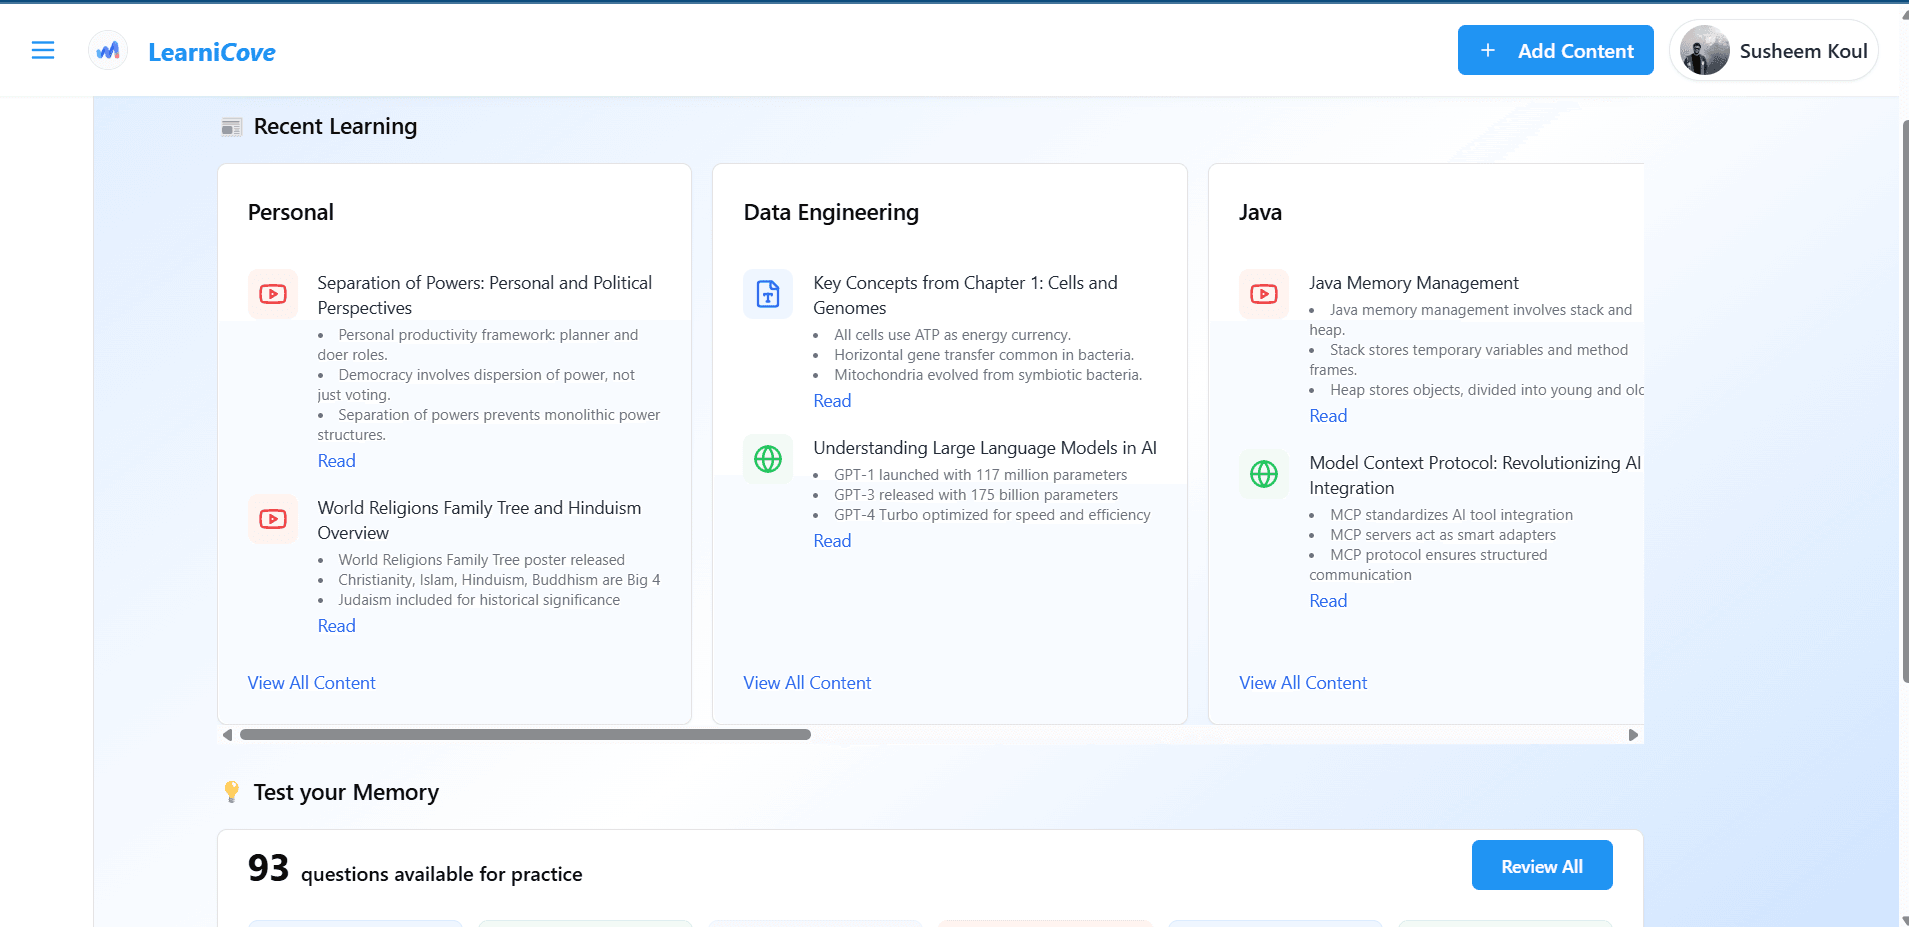Viewport: 1909px width, 927px height.
Task: Click the LearniCove logo icon
Action: coord(108,50)
